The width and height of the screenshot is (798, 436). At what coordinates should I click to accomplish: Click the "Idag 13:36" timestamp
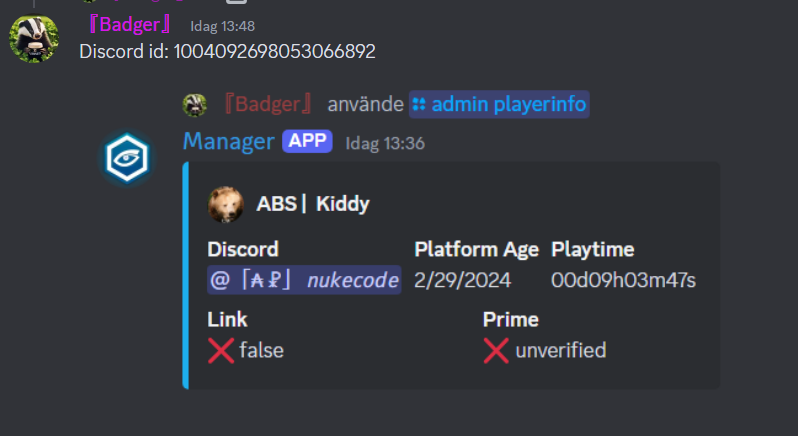[x=385, y=143]
